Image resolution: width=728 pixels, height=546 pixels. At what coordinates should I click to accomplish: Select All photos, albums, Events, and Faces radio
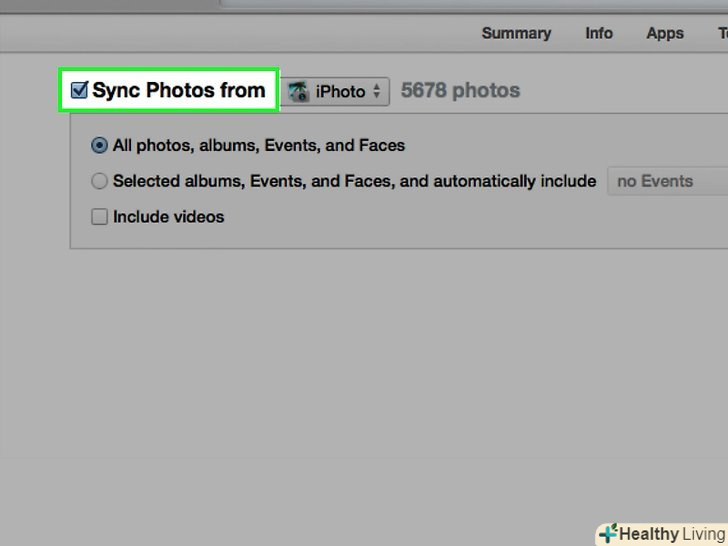click(99, 145)
